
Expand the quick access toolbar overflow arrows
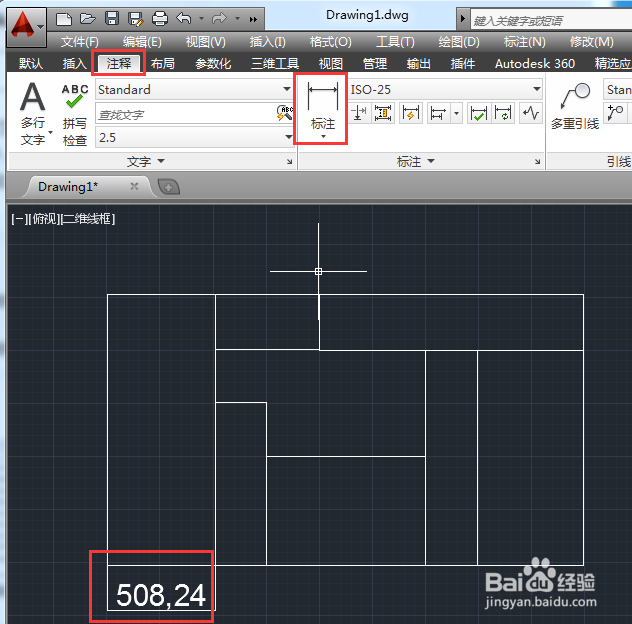click(x=253, y=19)
